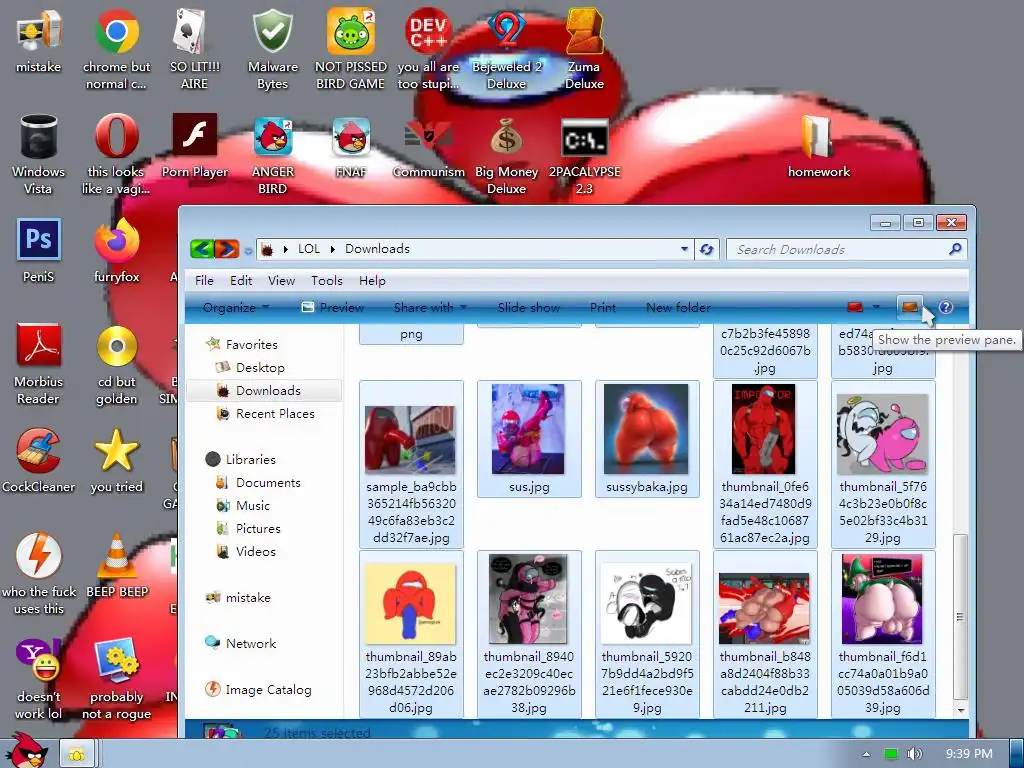This screenshot has width=1024, height=768.
Task: Click the Preview toolbar button
Action: 332,308
